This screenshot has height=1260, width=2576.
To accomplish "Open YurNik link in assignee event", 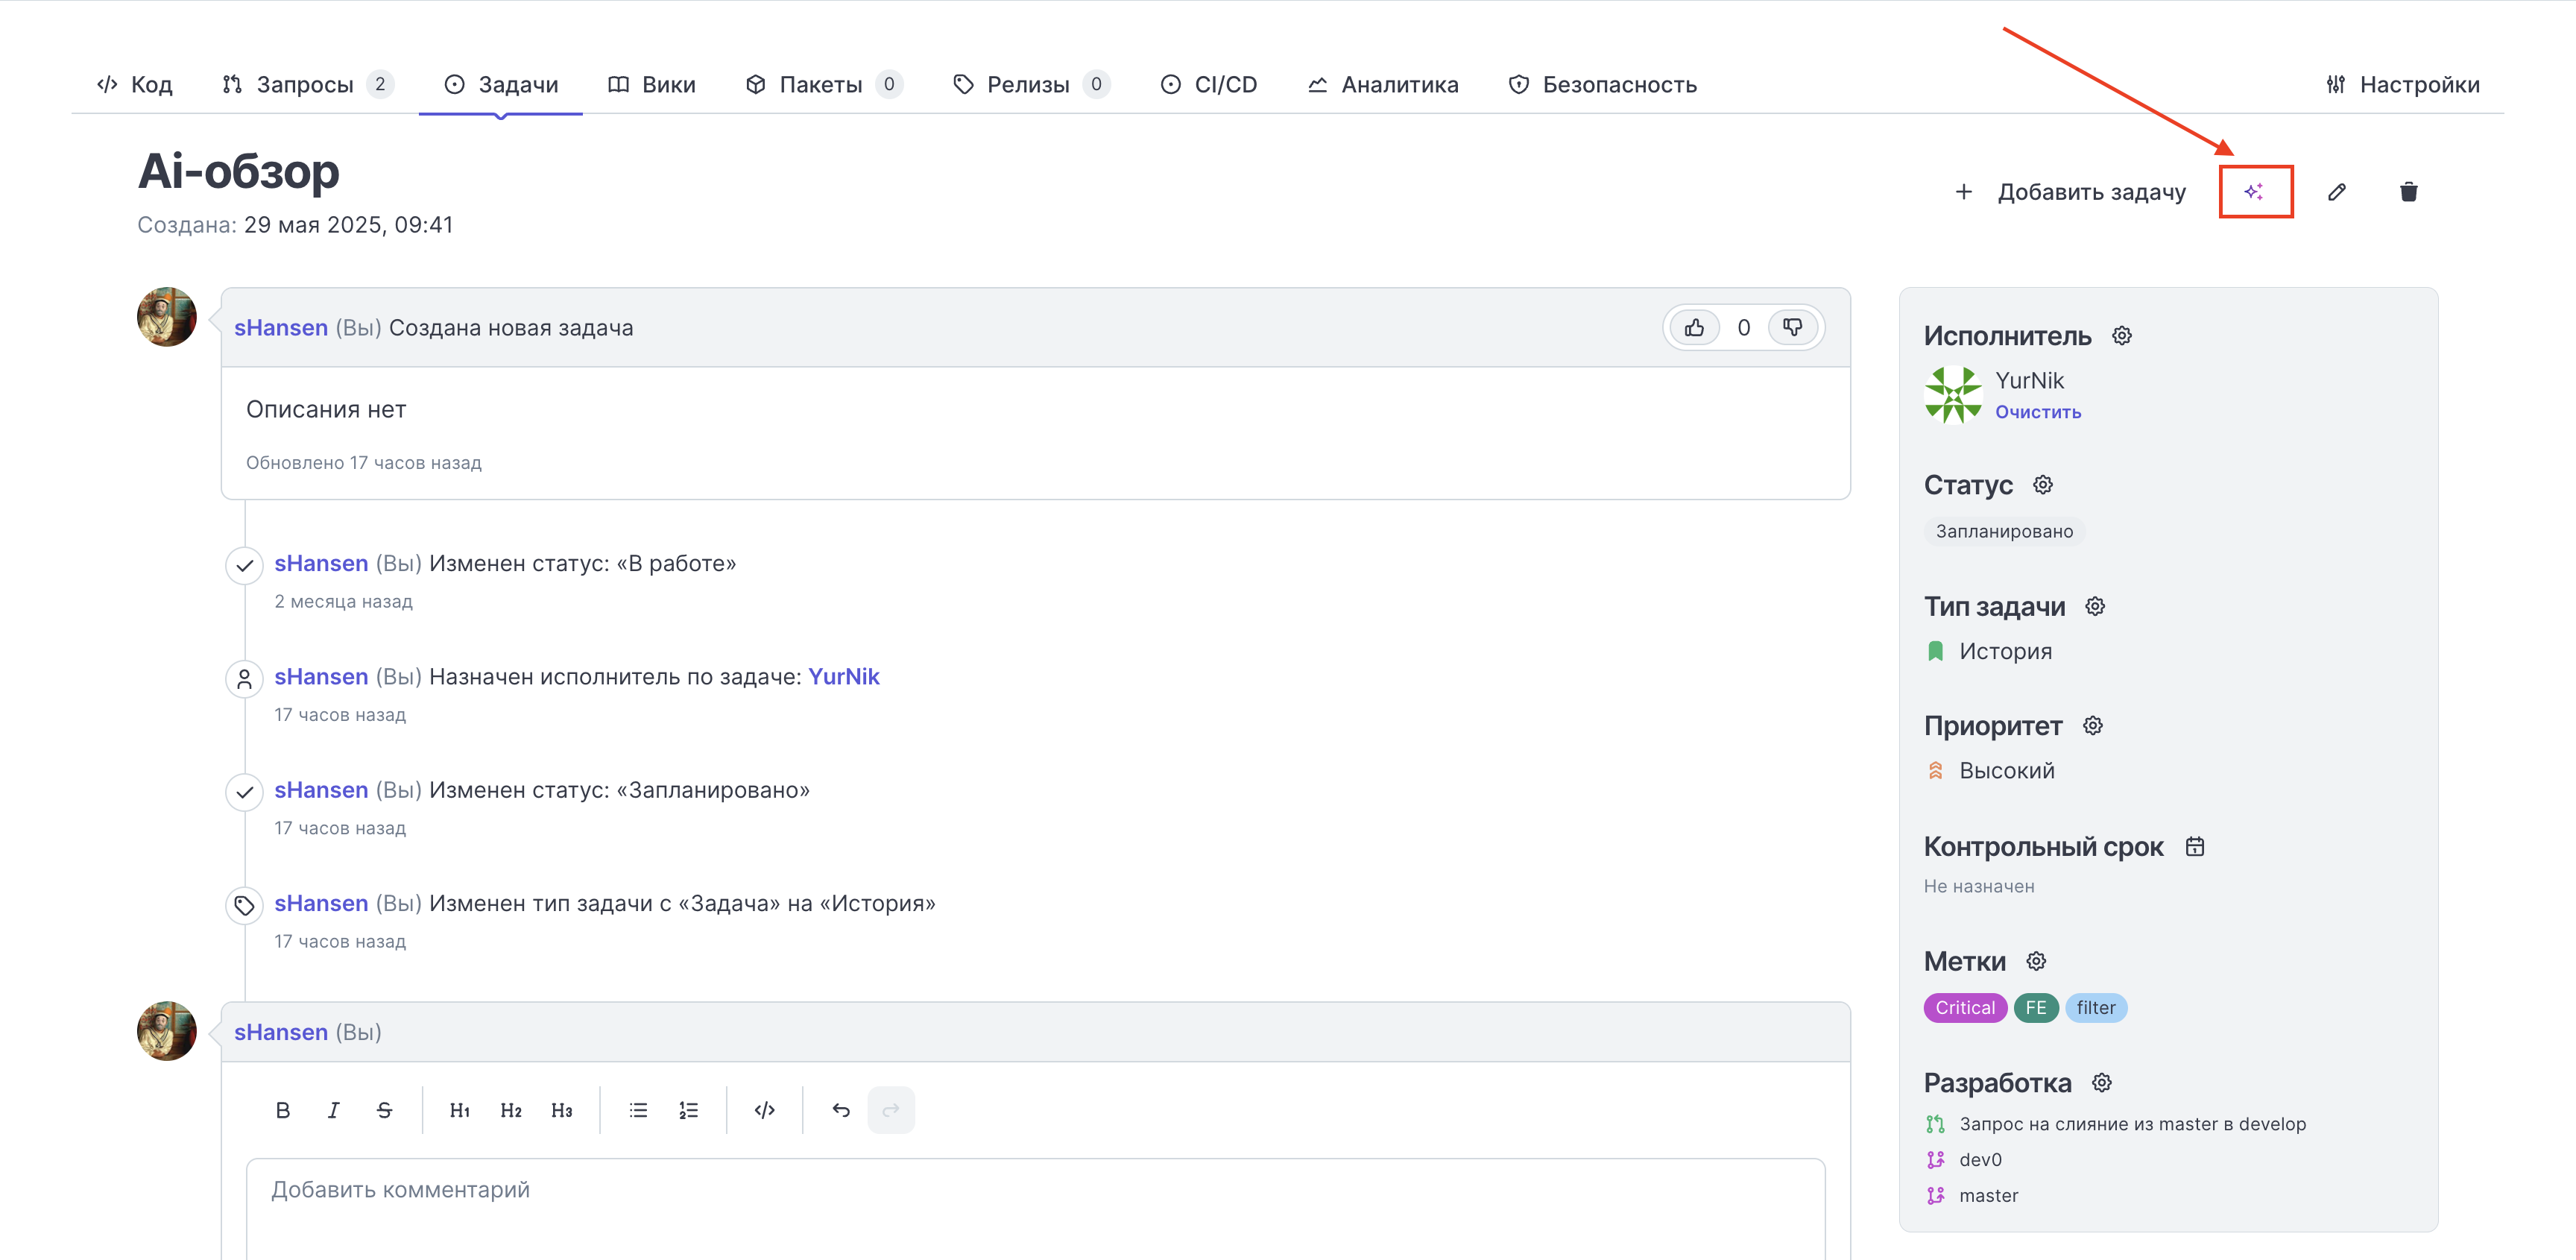I will point(844,677).
